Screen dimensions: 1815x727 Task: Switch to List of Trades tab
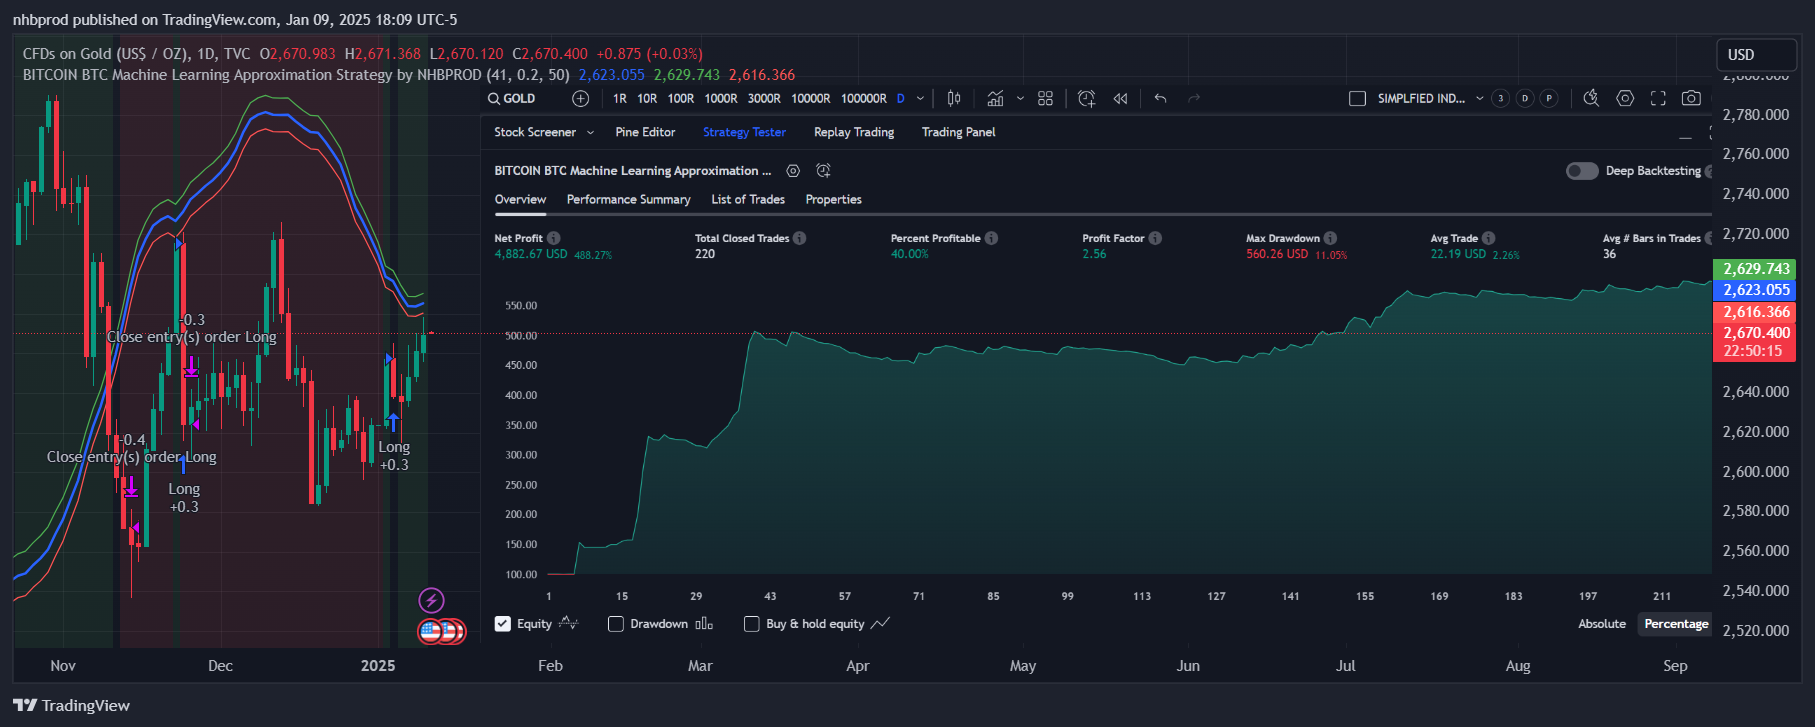click(748, 200)
